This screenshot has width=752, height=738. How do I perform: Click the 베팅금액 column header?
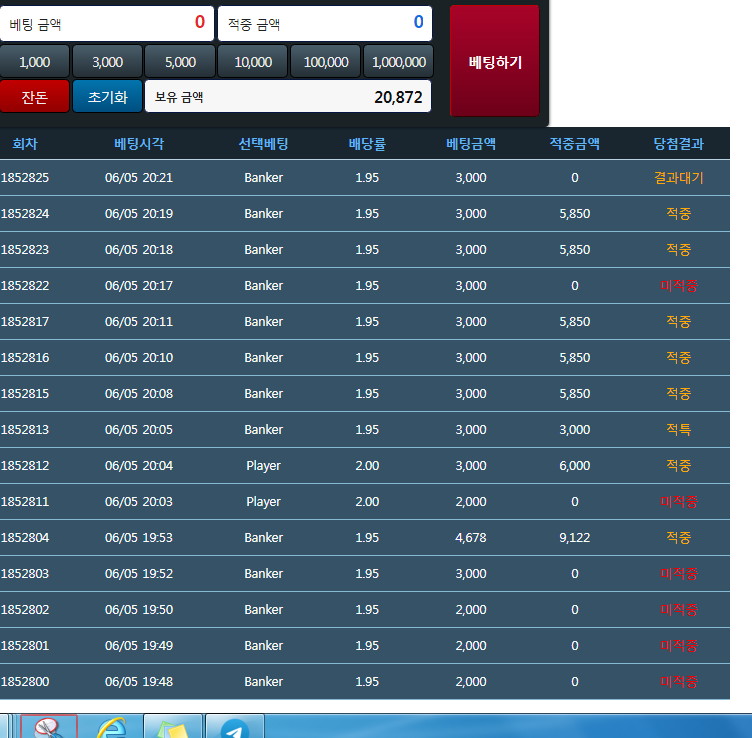[471, 143]
